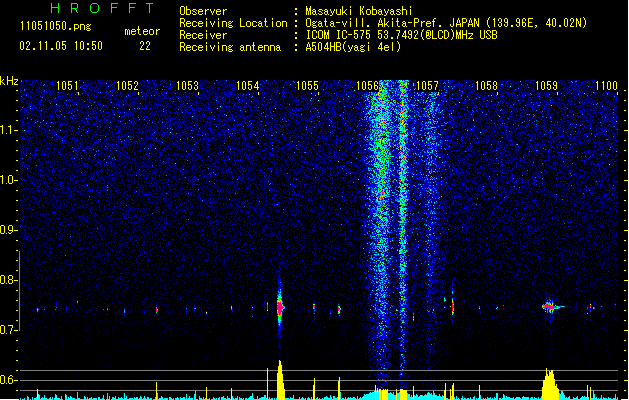Click the 1100 time axis marker
Viewport: 629px width, 400px height.
606,86
